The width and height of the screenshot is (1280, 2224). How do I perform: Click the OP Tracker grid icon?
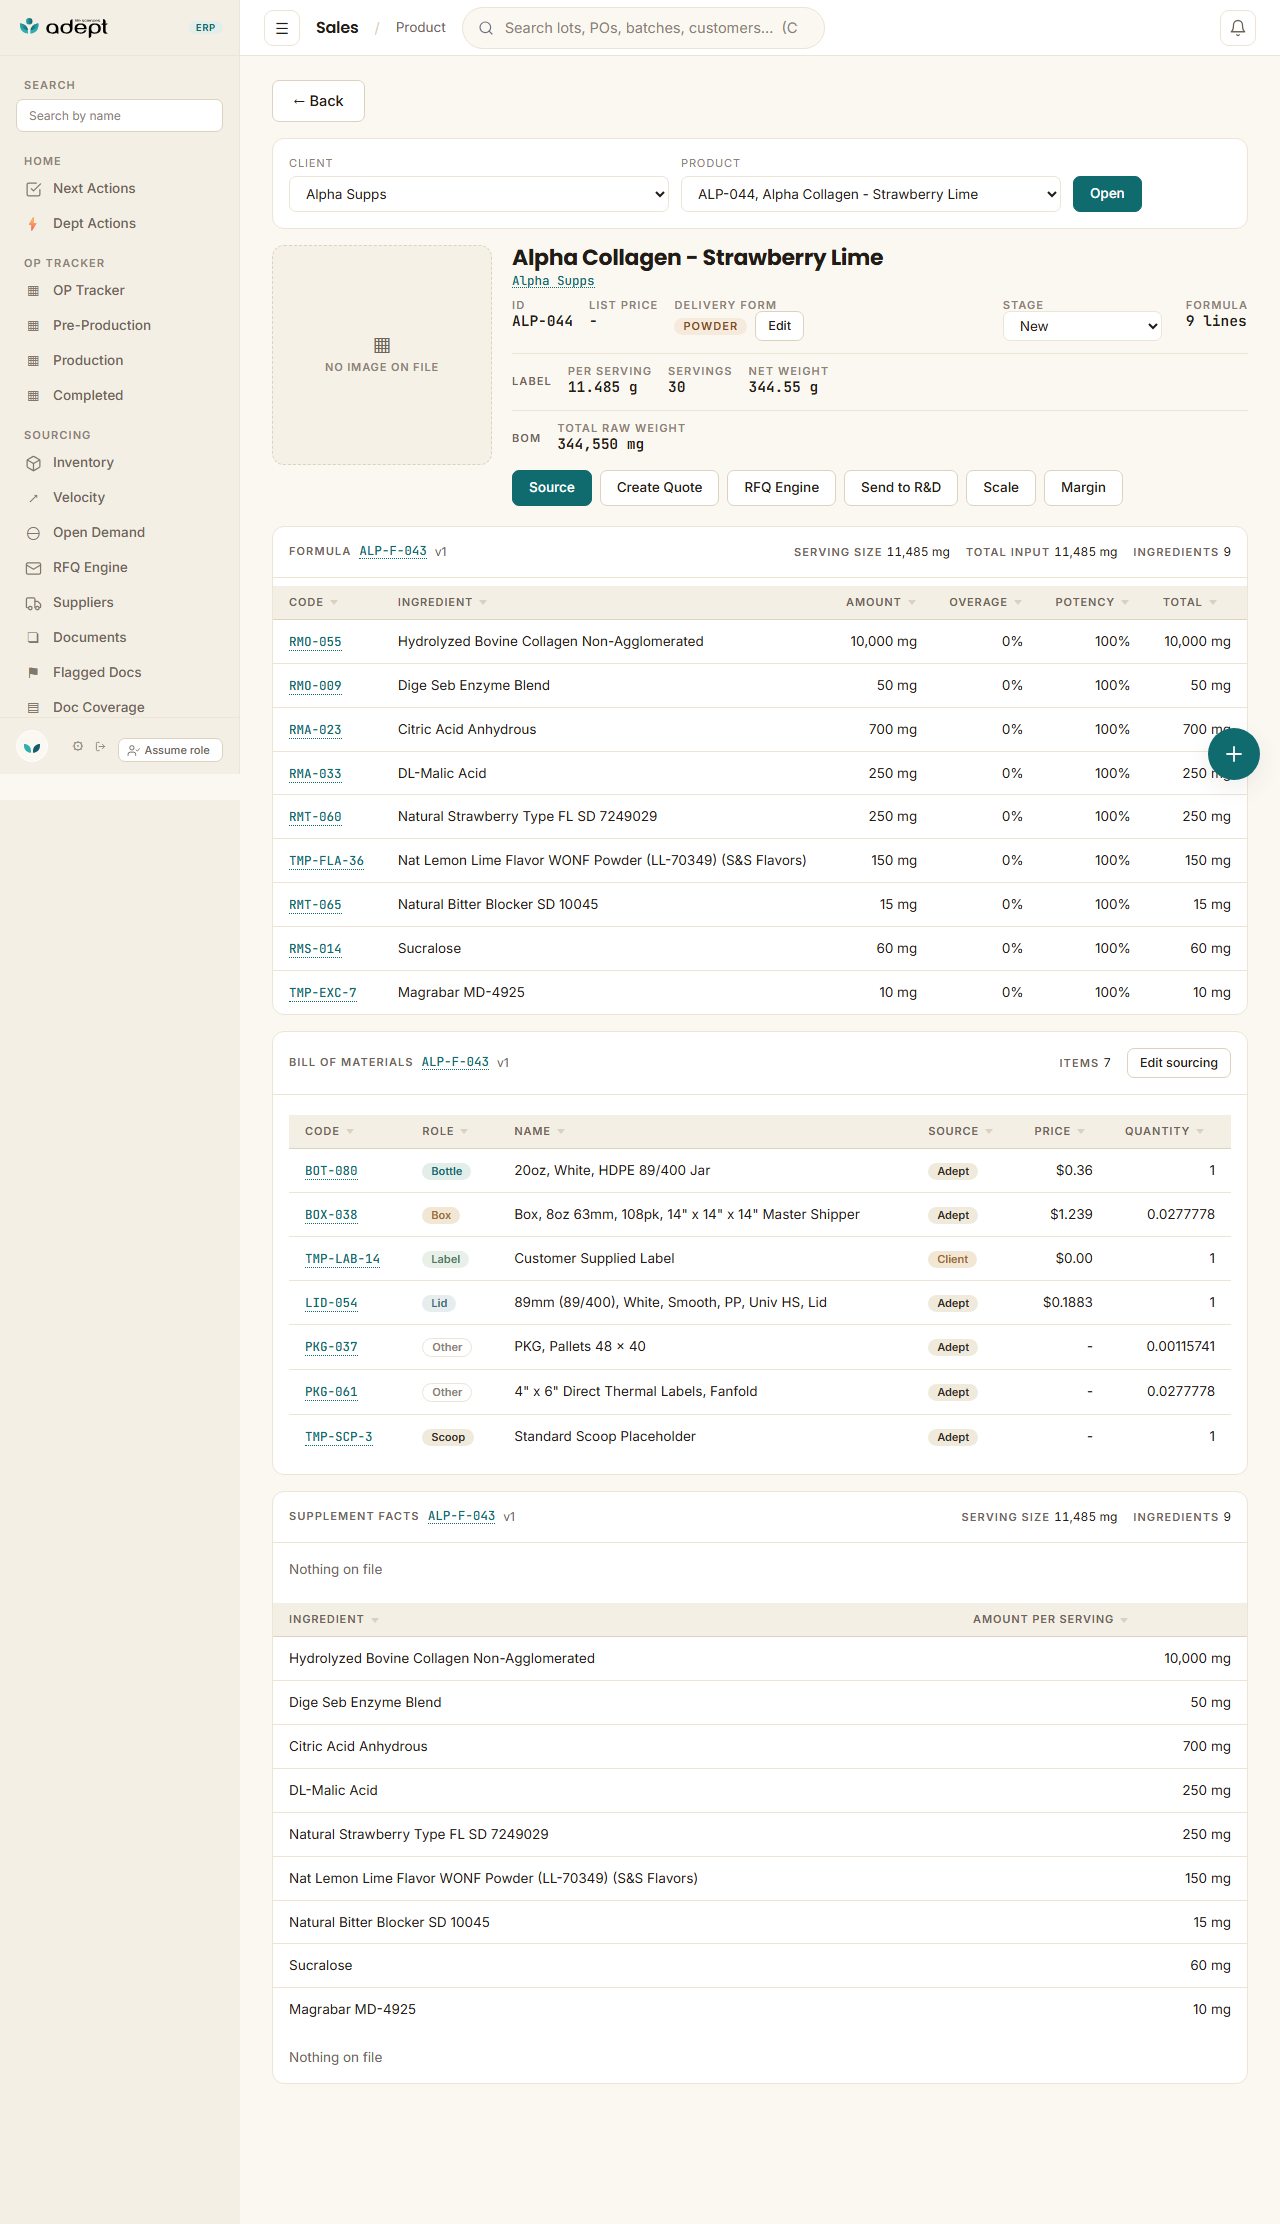(34, 291)
